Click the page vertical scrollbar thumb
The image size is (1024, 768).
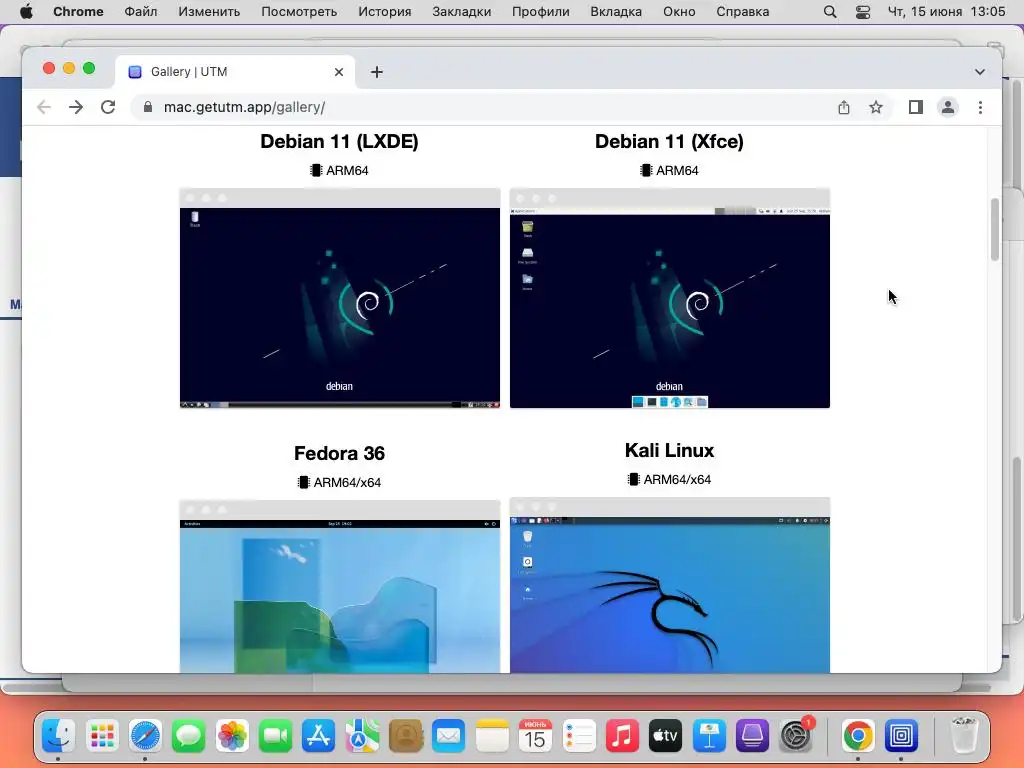tap(995, 230)
